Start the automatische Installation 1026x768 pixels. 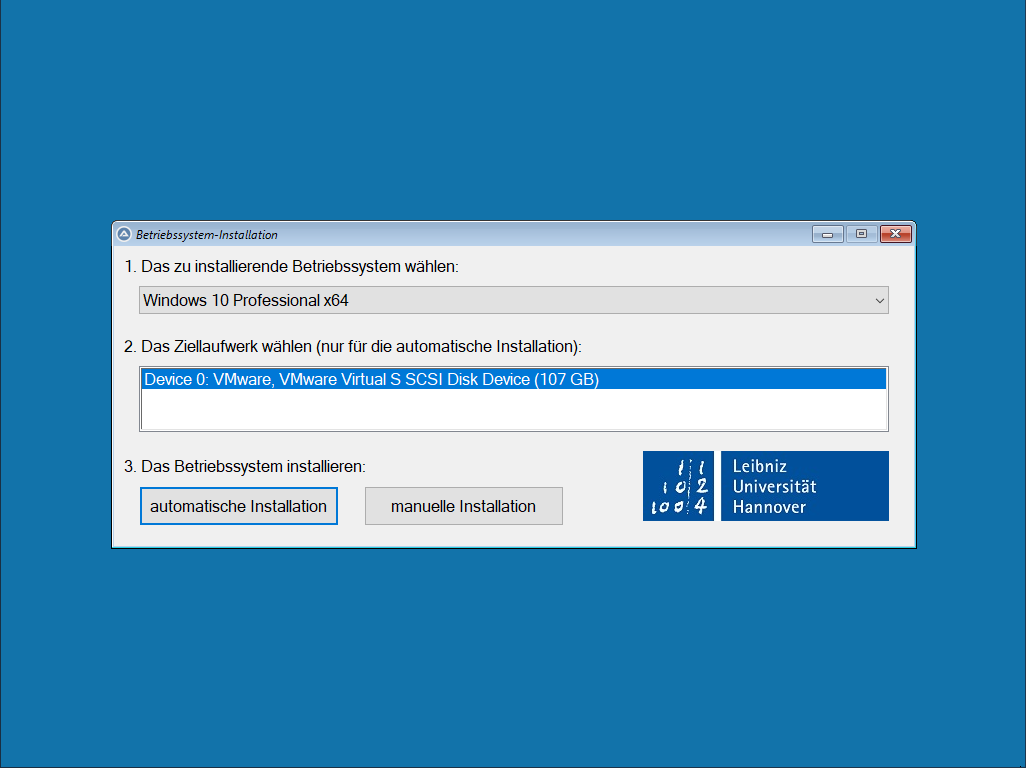tap(239, 506)
